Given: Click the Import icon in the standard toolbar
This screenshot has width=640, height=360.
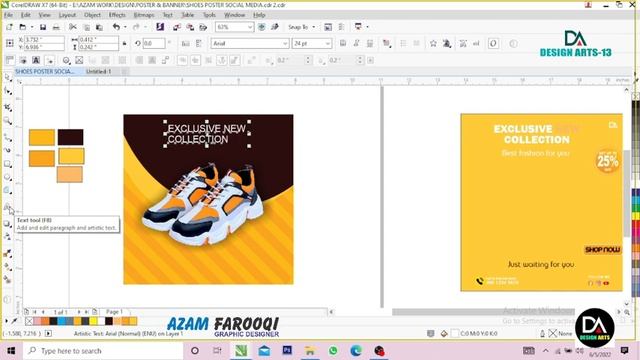Looking at the screenshot, I should click(177, 27).
